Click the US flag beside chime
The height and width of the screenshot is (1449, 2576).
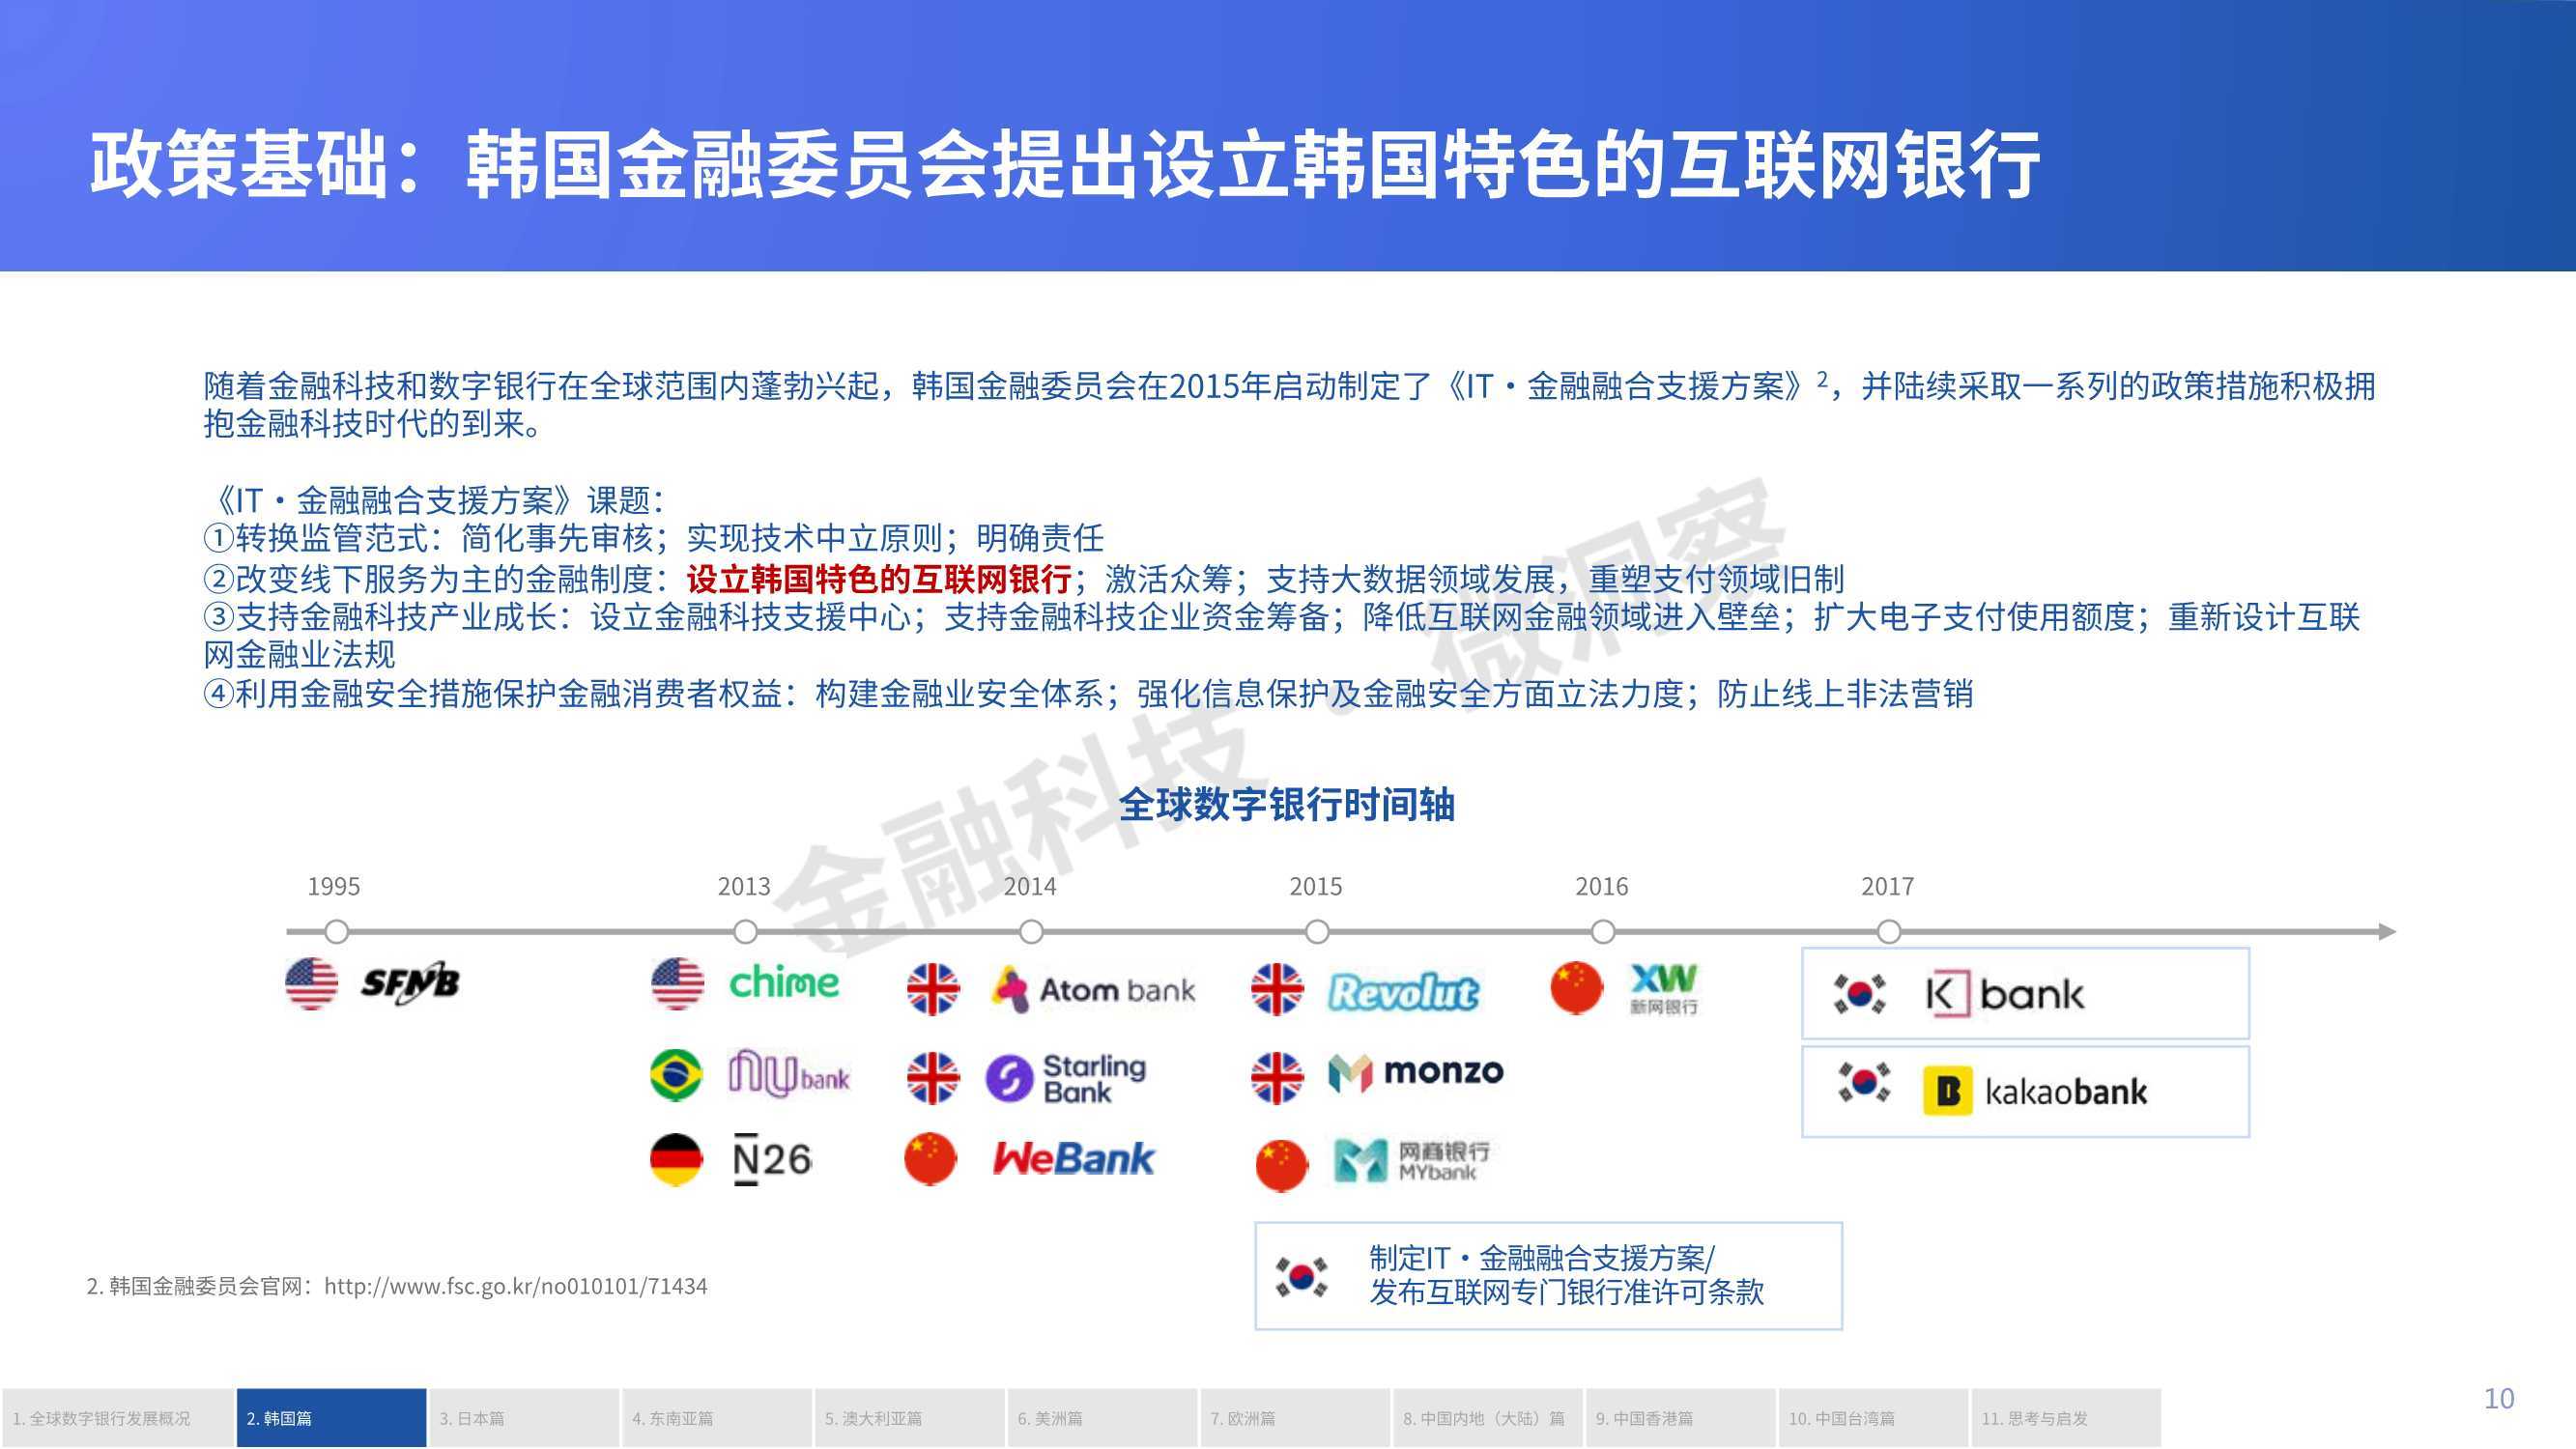(x=677, y=983)
